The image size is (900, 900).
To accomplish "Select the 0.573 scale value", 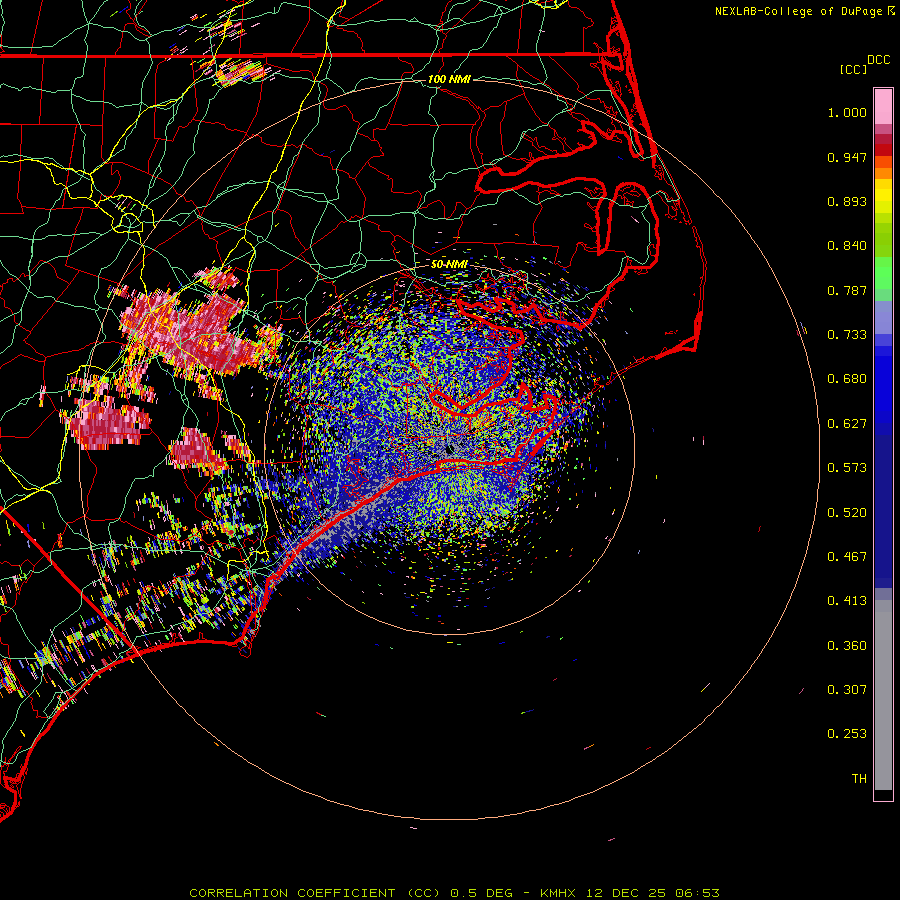I will click(x=847, y=468).
